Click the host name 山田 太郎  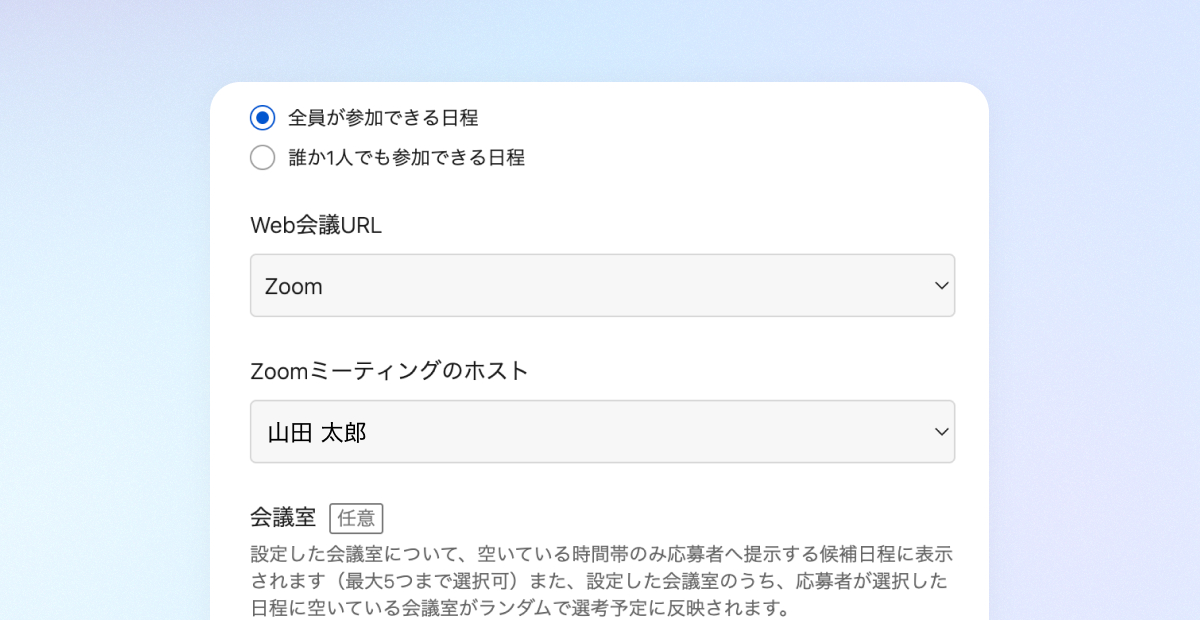click(316, 433)
